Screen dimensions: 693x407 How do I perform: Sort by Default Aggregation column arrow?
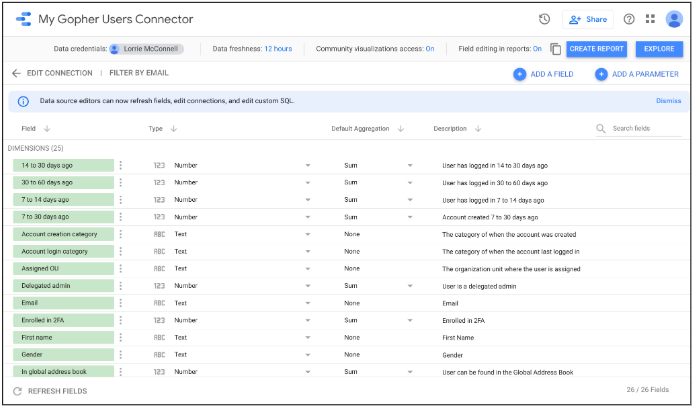(400, 129)
